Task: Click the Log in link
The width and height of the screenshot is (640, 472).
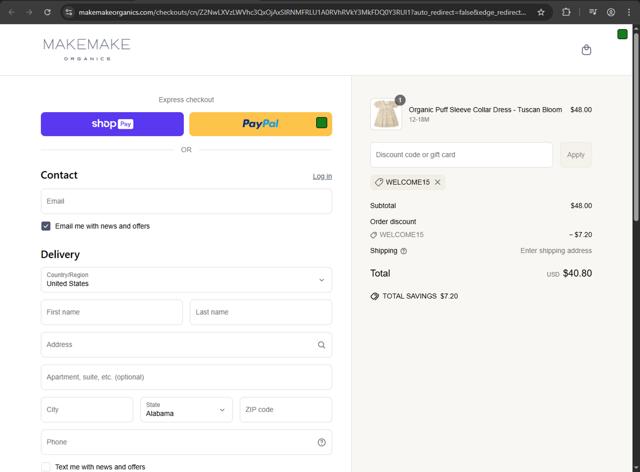Action: (x=322, y=176)
